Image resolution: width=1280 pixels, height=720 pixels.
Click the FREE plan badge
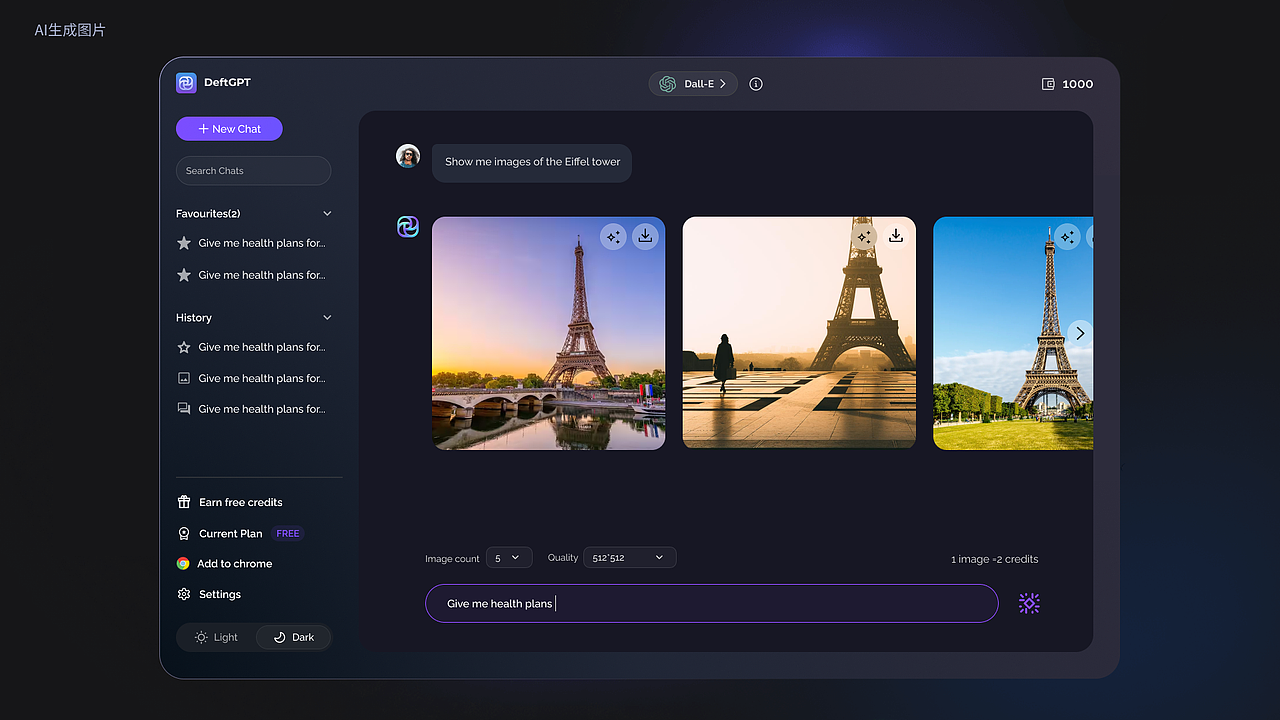[x=288, y=533]
